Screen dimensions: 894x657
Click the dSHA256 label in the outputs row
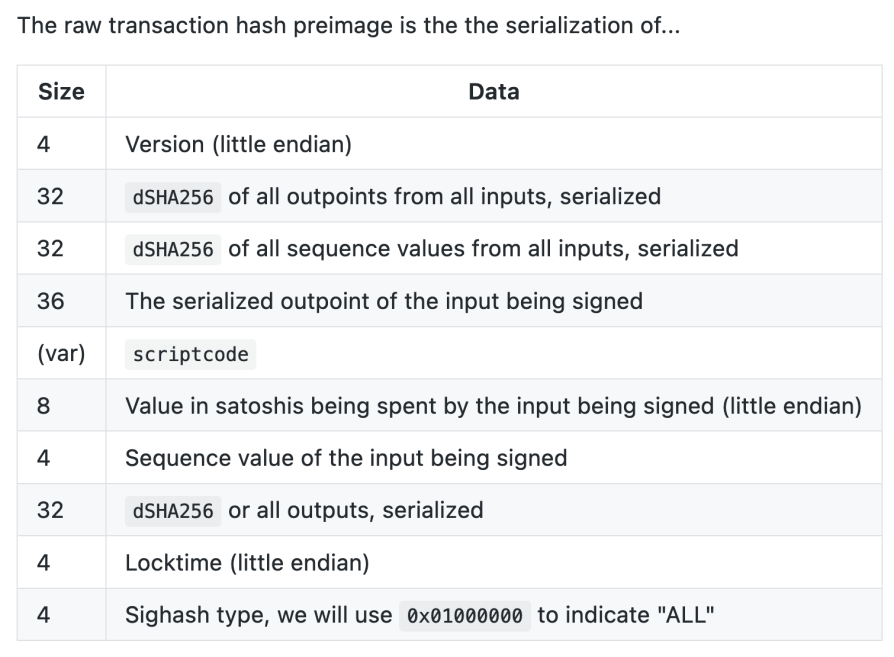(171, 511)
